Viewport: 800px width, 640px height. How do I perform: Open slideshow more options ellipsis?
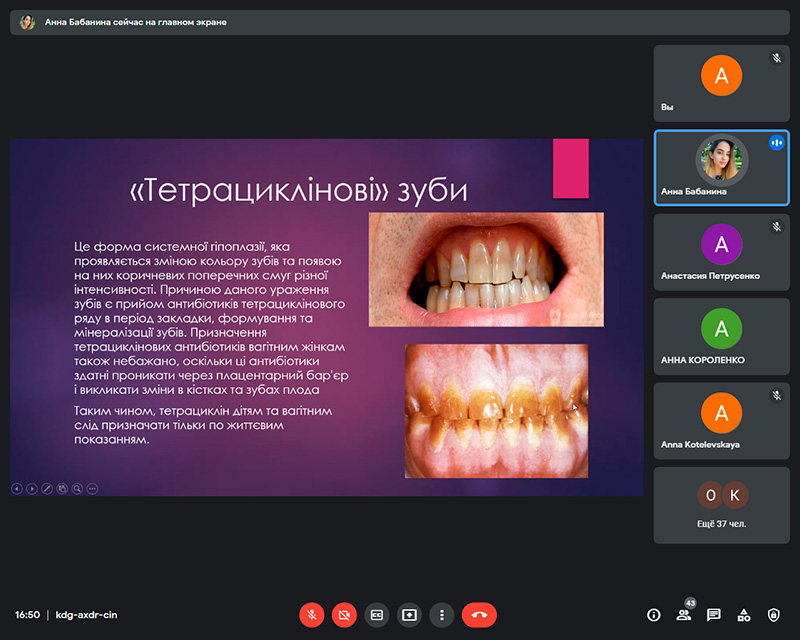(x=92, y=489)
